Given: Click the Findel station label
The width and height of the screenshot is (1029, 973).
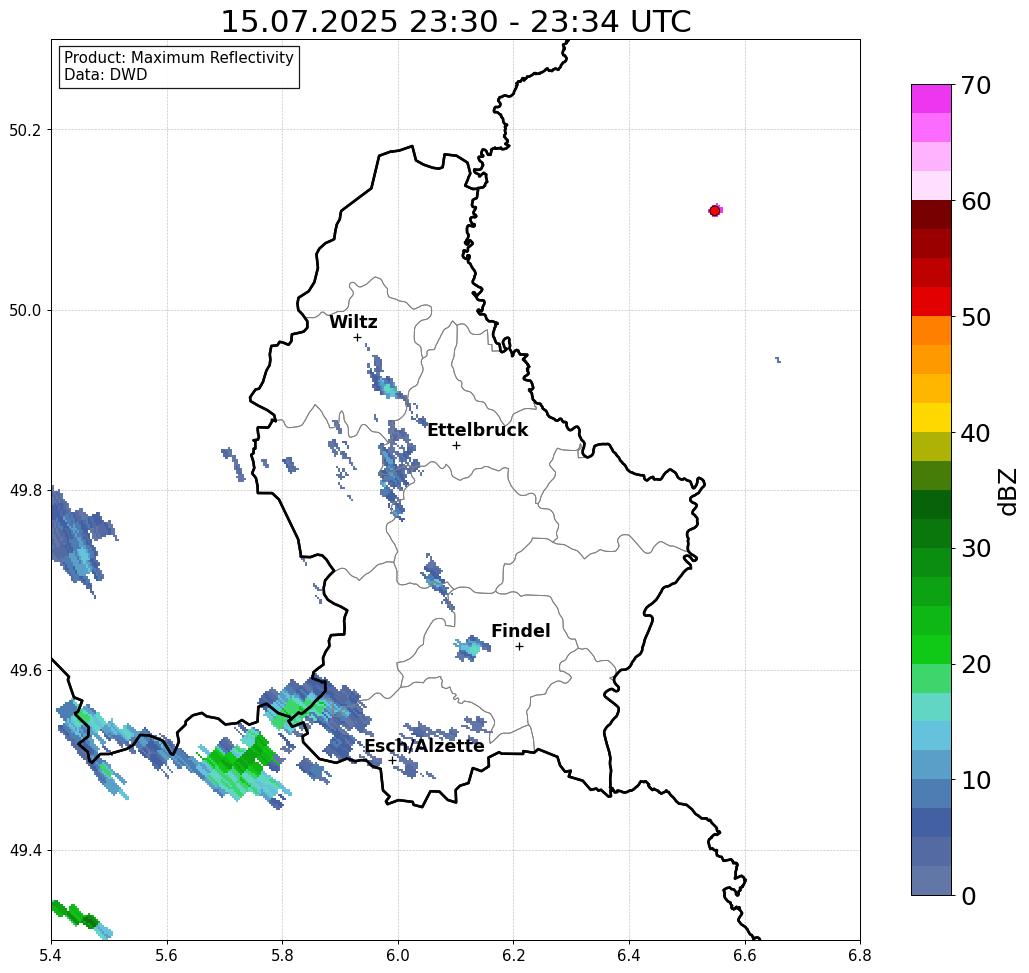Looking at the screenshot, I should click(520, 631).
